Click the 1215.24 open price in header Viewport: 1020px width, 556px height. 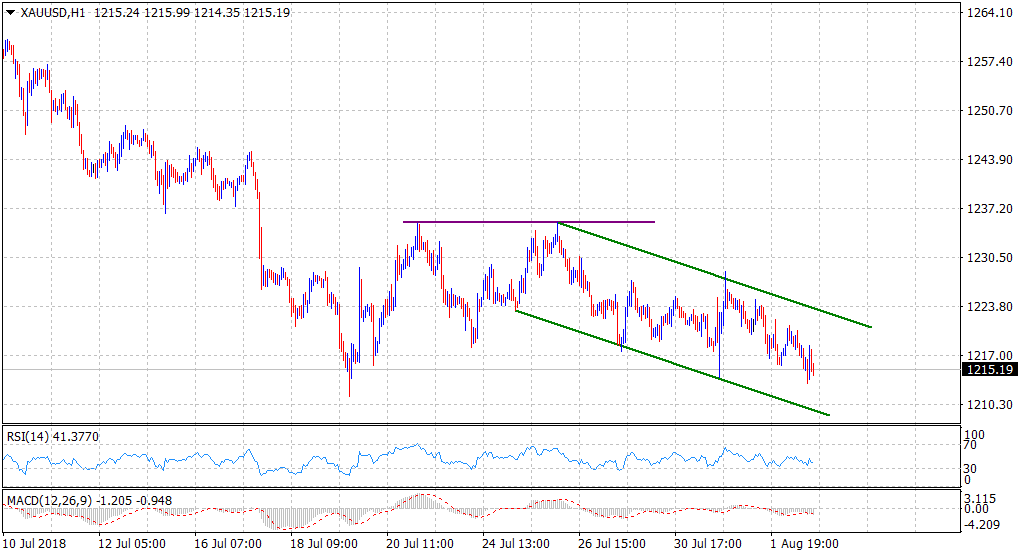coord(116,14)
